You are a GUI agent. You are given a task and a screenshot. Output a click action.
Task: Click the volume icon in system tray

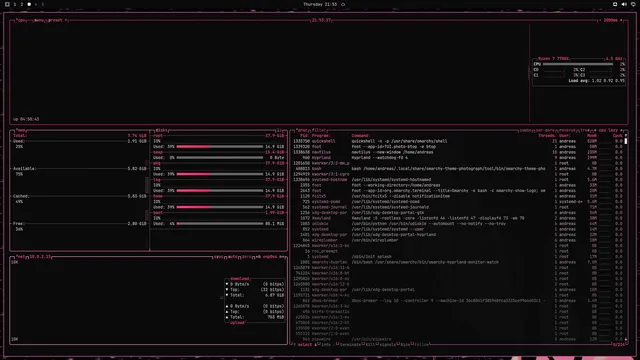click(624, 4)
